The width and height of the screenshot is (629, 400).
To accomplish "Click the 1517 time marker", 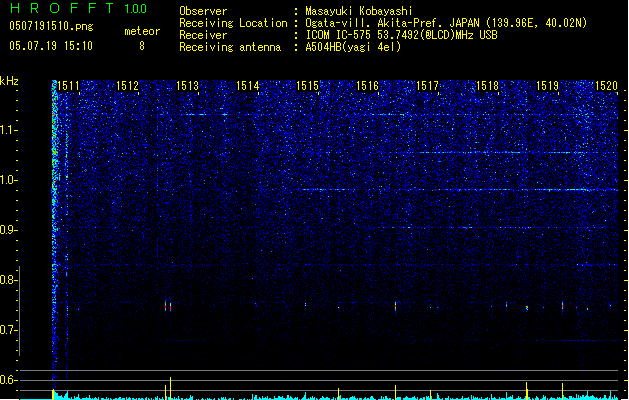I will coord(427,86).
